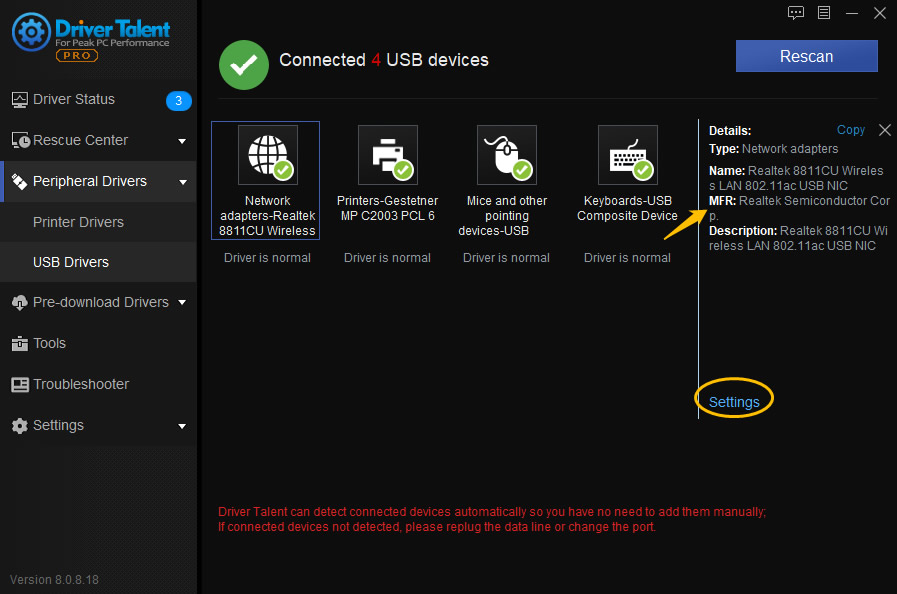
Task: Close the Details panel with X
Action: tap(884, 130)
